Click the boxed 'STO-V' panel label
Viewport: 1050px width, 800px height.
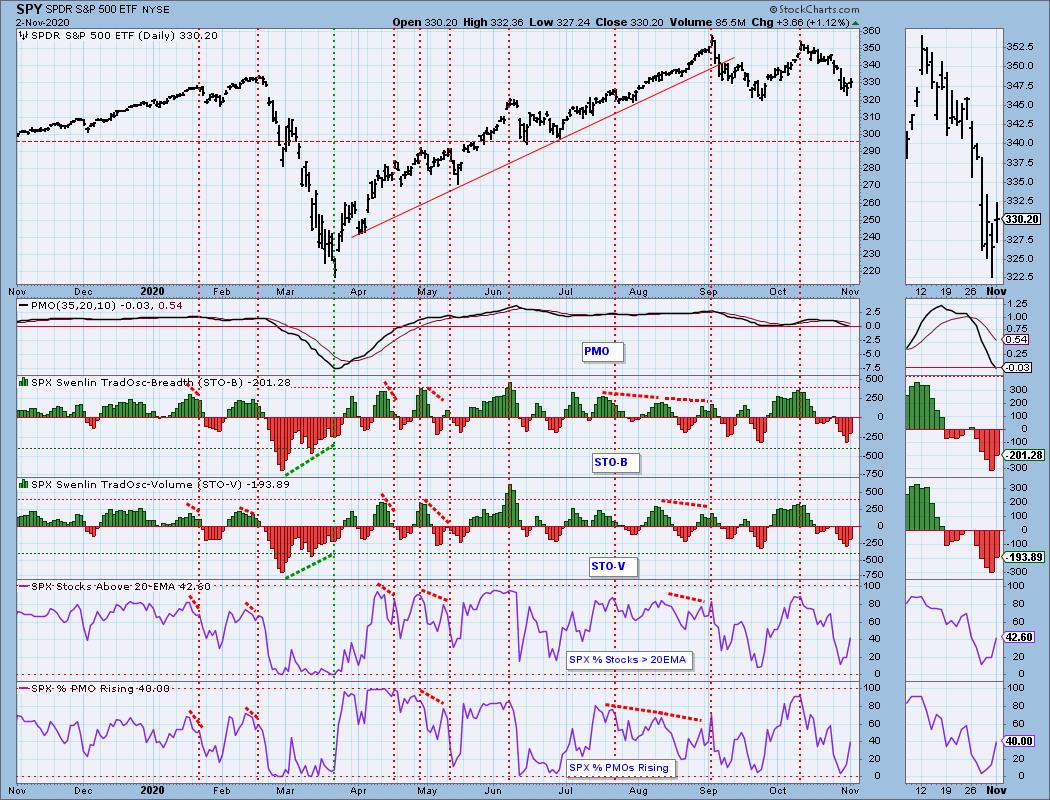pyautogui.click(x=613, y=566)
